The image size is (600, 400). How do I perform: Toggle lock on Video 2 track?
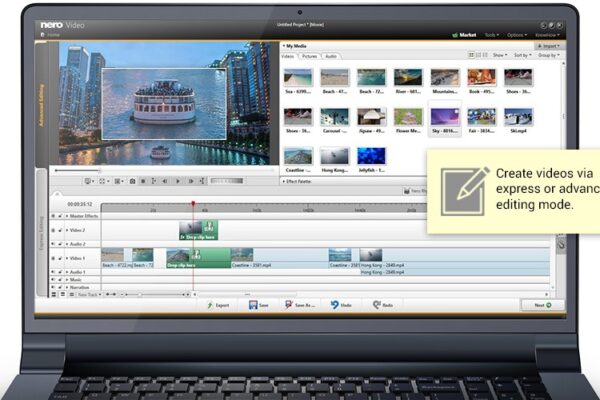click(x=60, y=230)
